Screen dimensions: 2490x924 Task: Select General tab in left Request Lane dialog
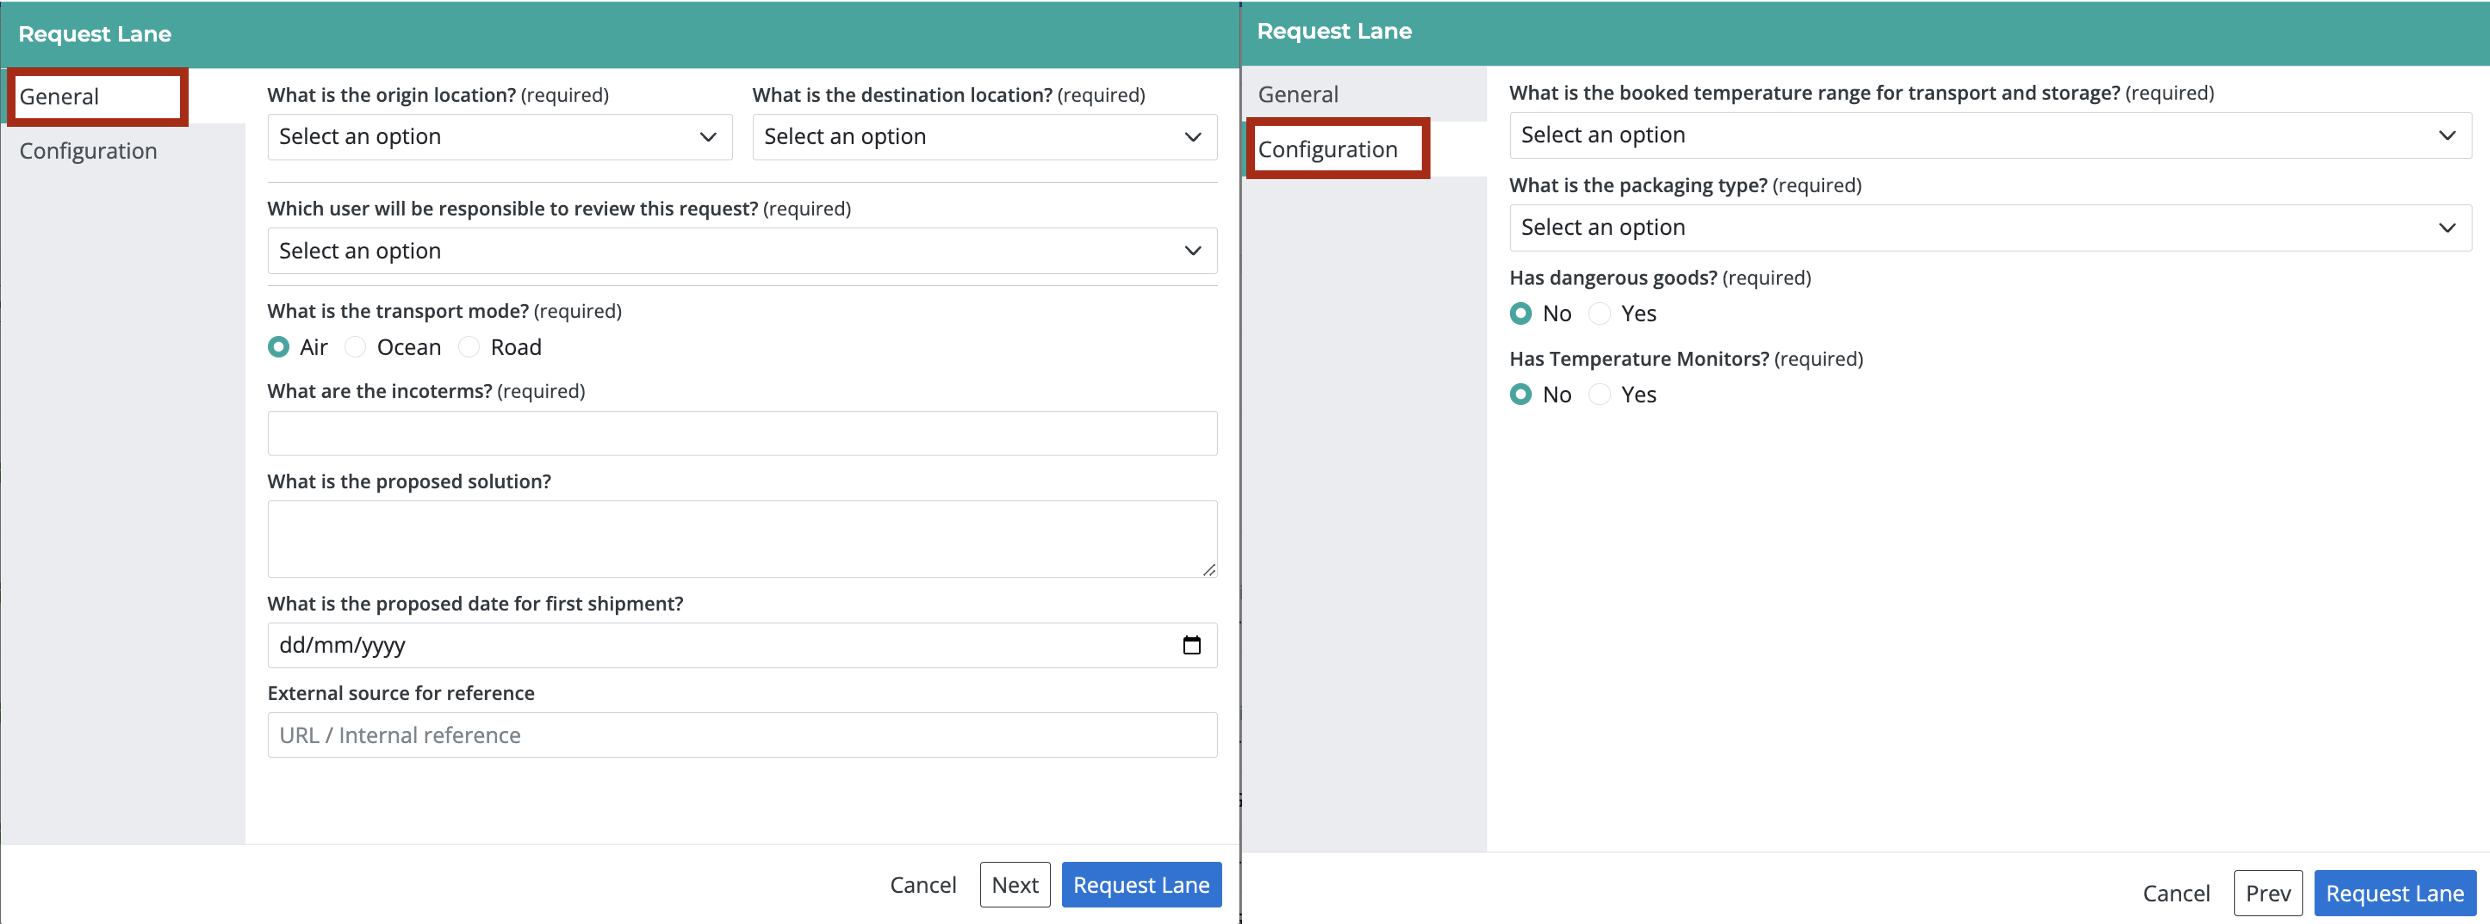point(98,97)
